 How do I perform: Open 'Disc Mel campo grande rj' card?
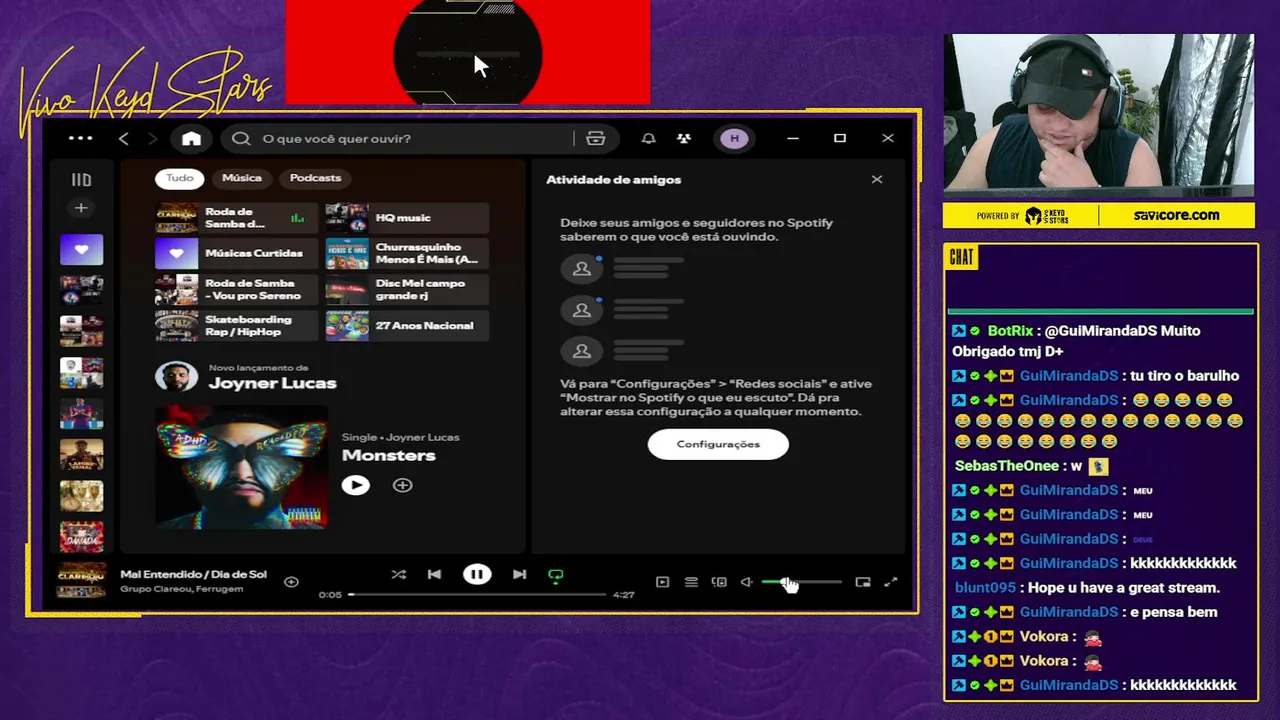tap(407, 290)
